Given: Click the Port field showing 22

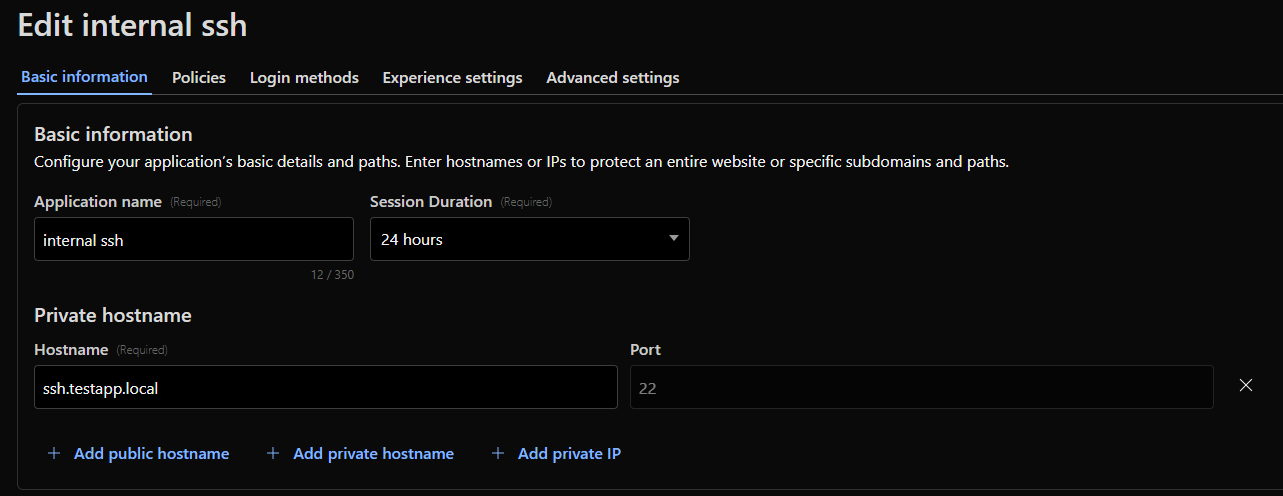Looking at the screenshot, I should 922,387.
